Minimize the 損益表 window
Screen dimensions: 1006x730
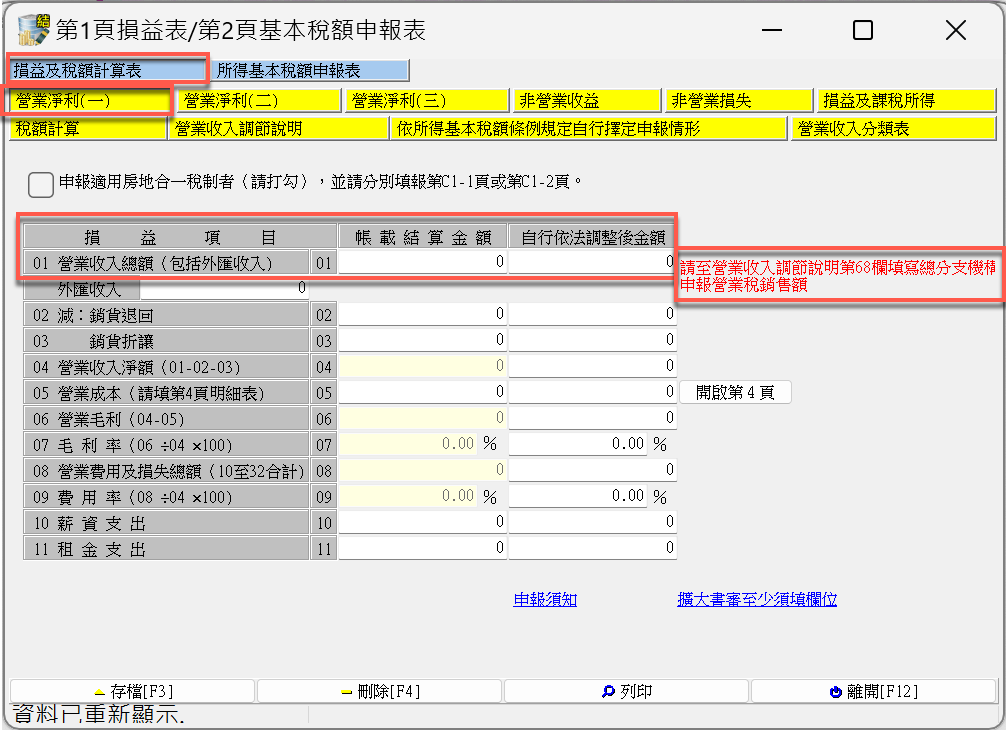pos(772,30)
